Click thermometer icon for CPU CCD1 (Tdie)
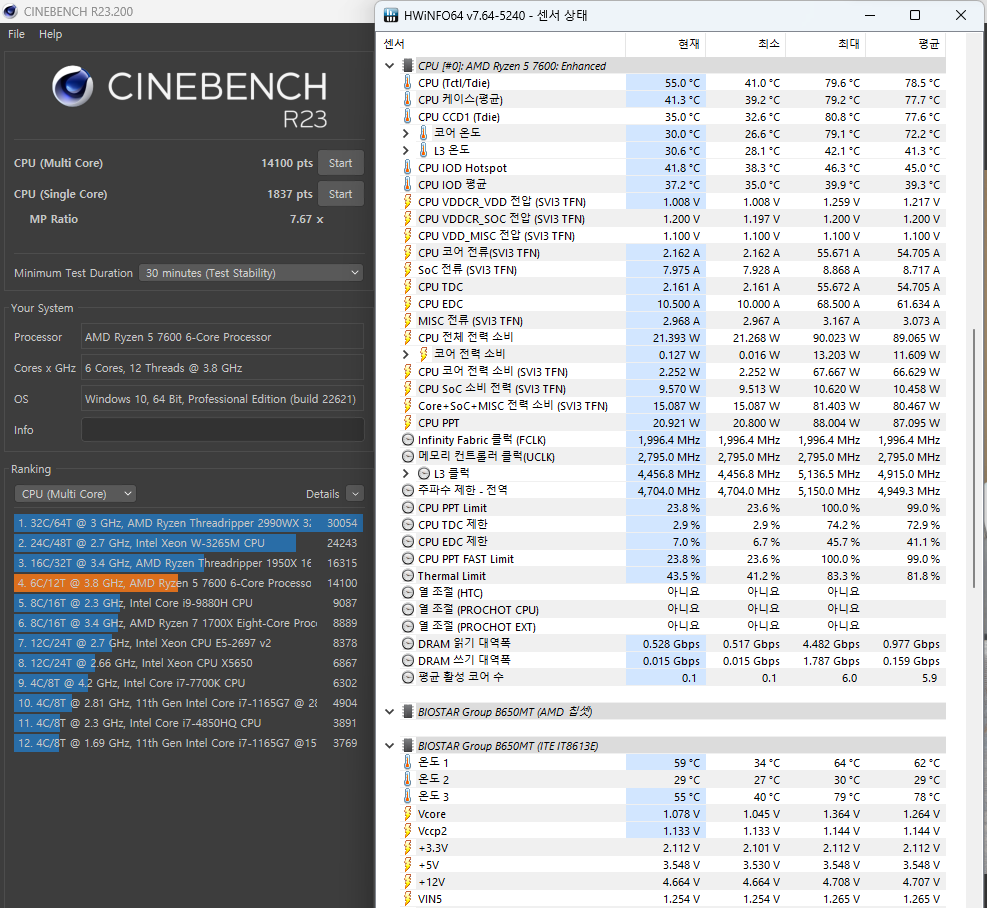 click(407, 116)
